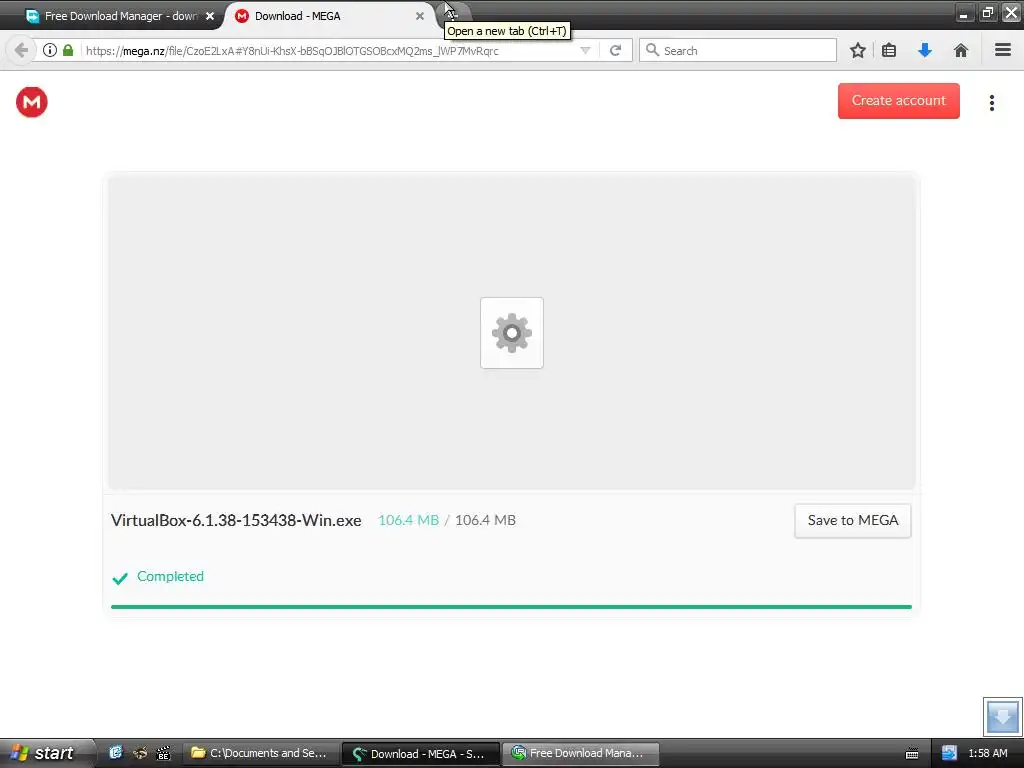Click the VirtualBox-6.1.38-153438-Win.exe file name

(x=236, y=520)
